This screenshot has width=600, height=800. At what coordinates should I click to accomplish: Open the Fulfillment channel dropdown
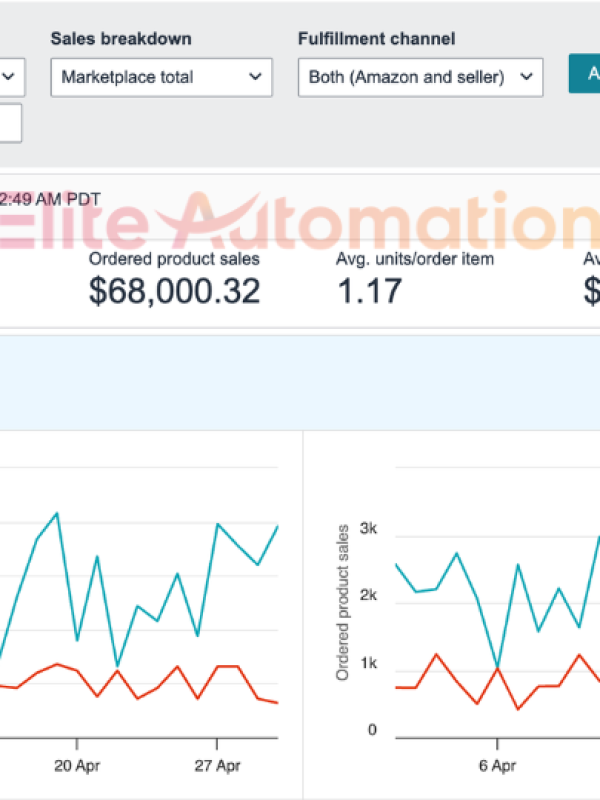[420, 77]
